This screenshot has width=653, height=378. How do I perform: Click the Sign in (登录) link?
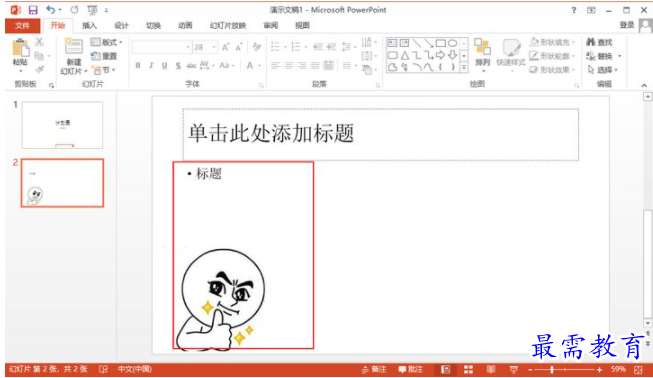click(626, 25)
